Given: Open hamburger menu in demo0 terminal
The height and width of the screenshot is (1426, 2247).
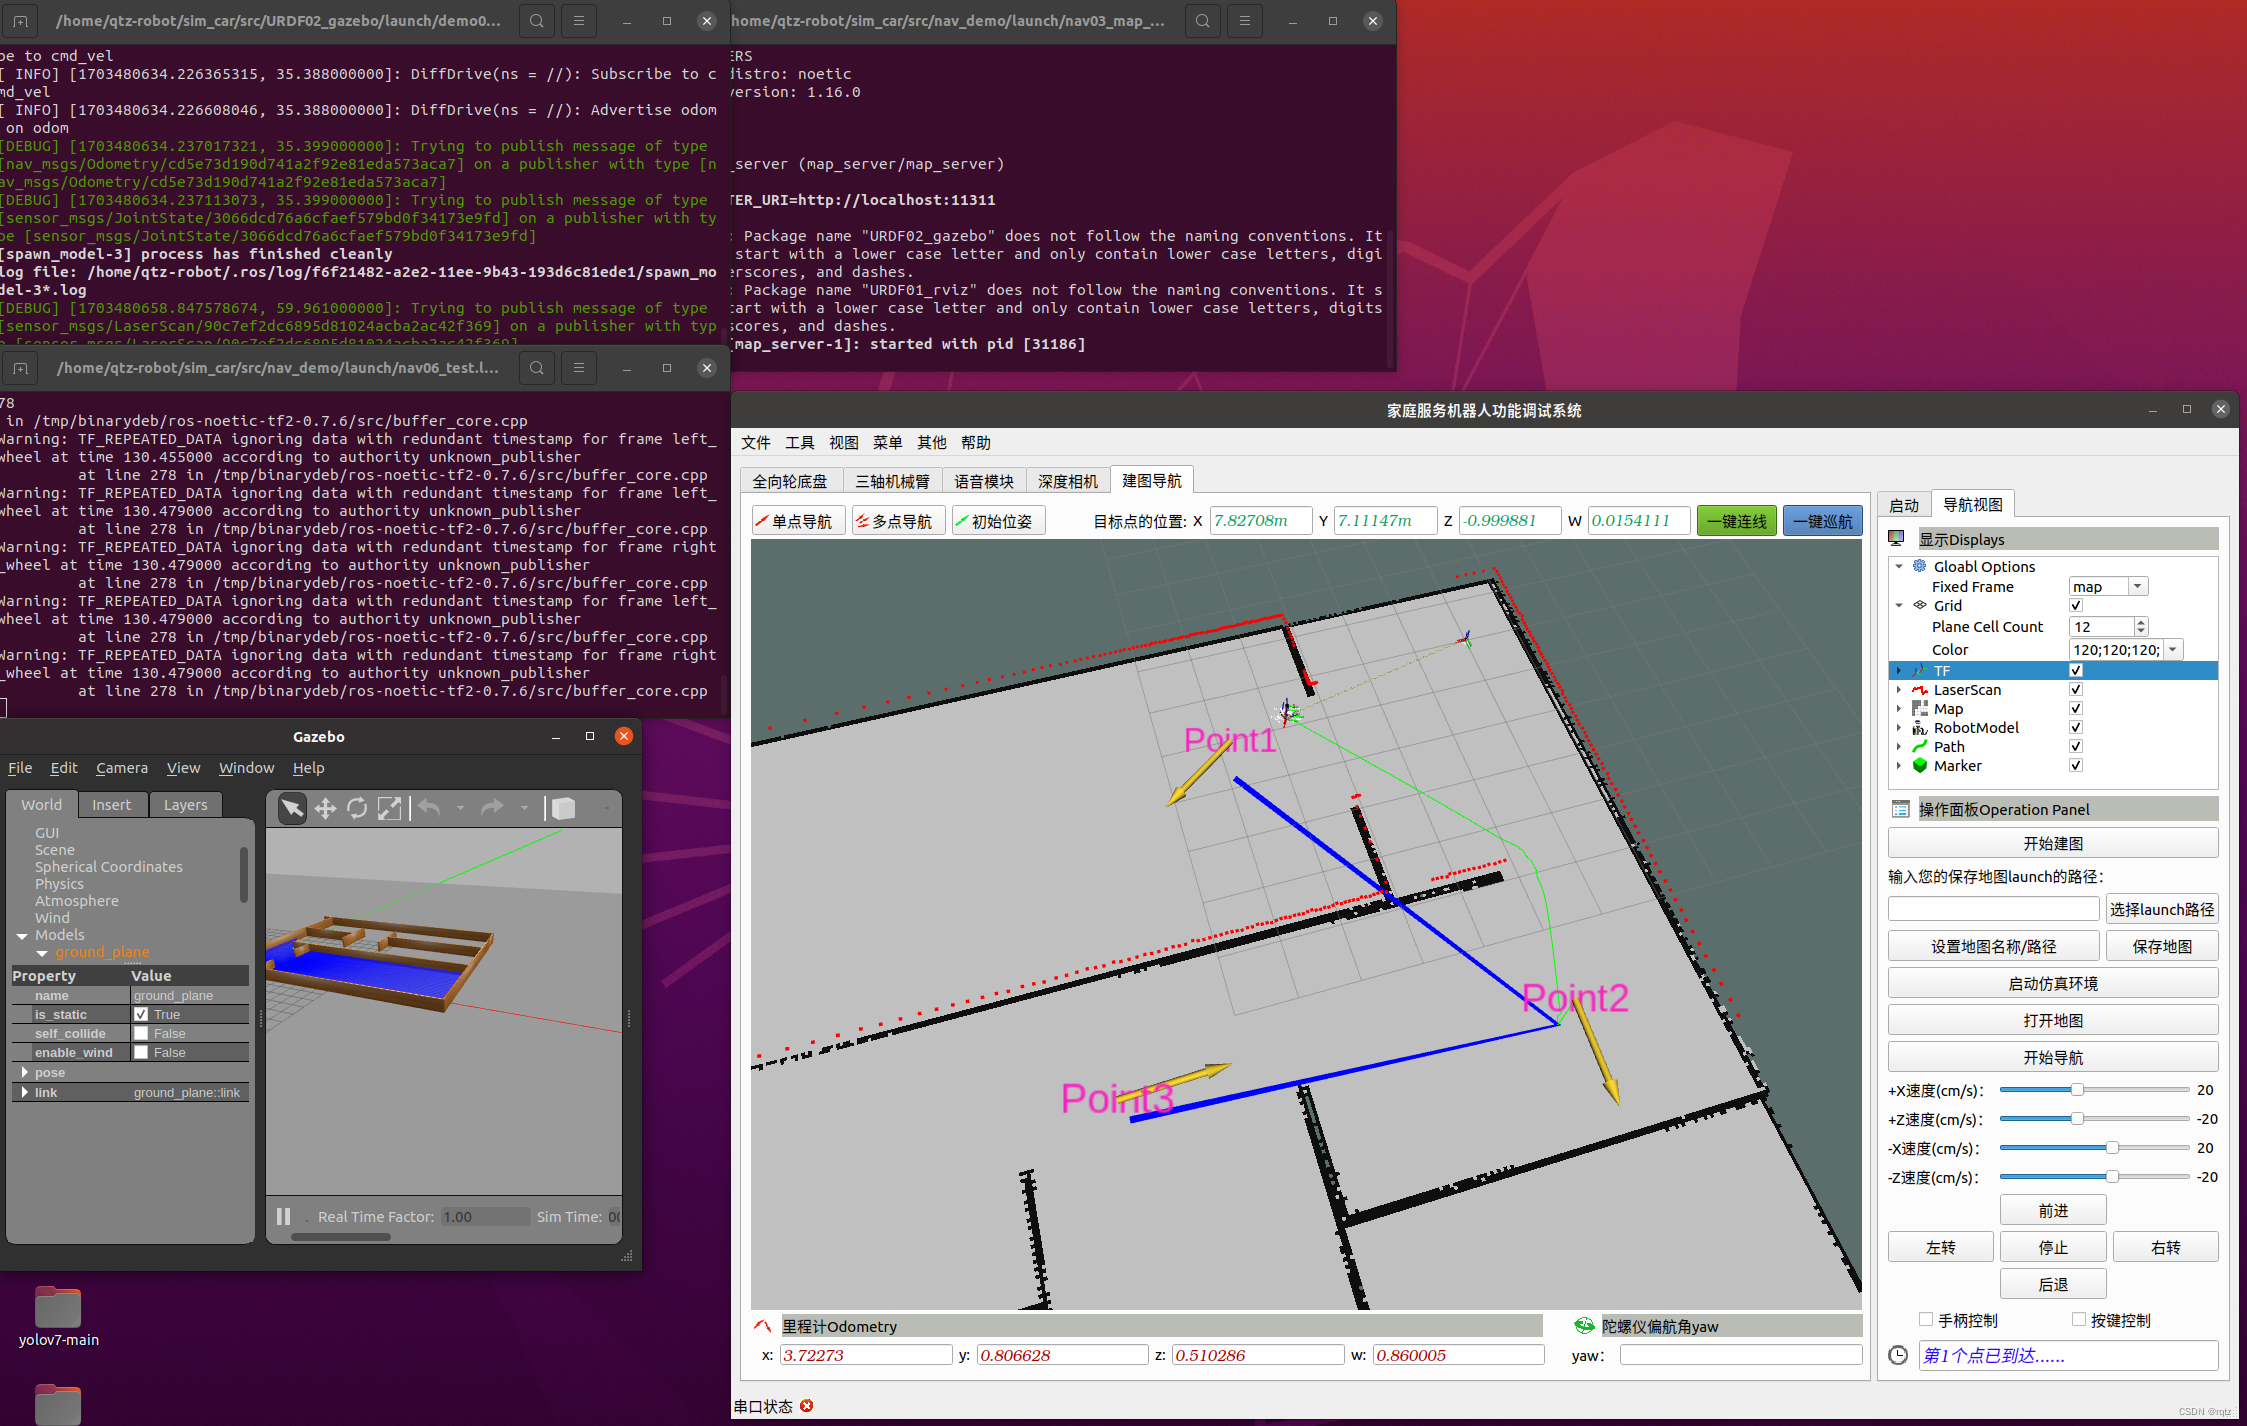Looking at the screenshot, I should (578, 21).
